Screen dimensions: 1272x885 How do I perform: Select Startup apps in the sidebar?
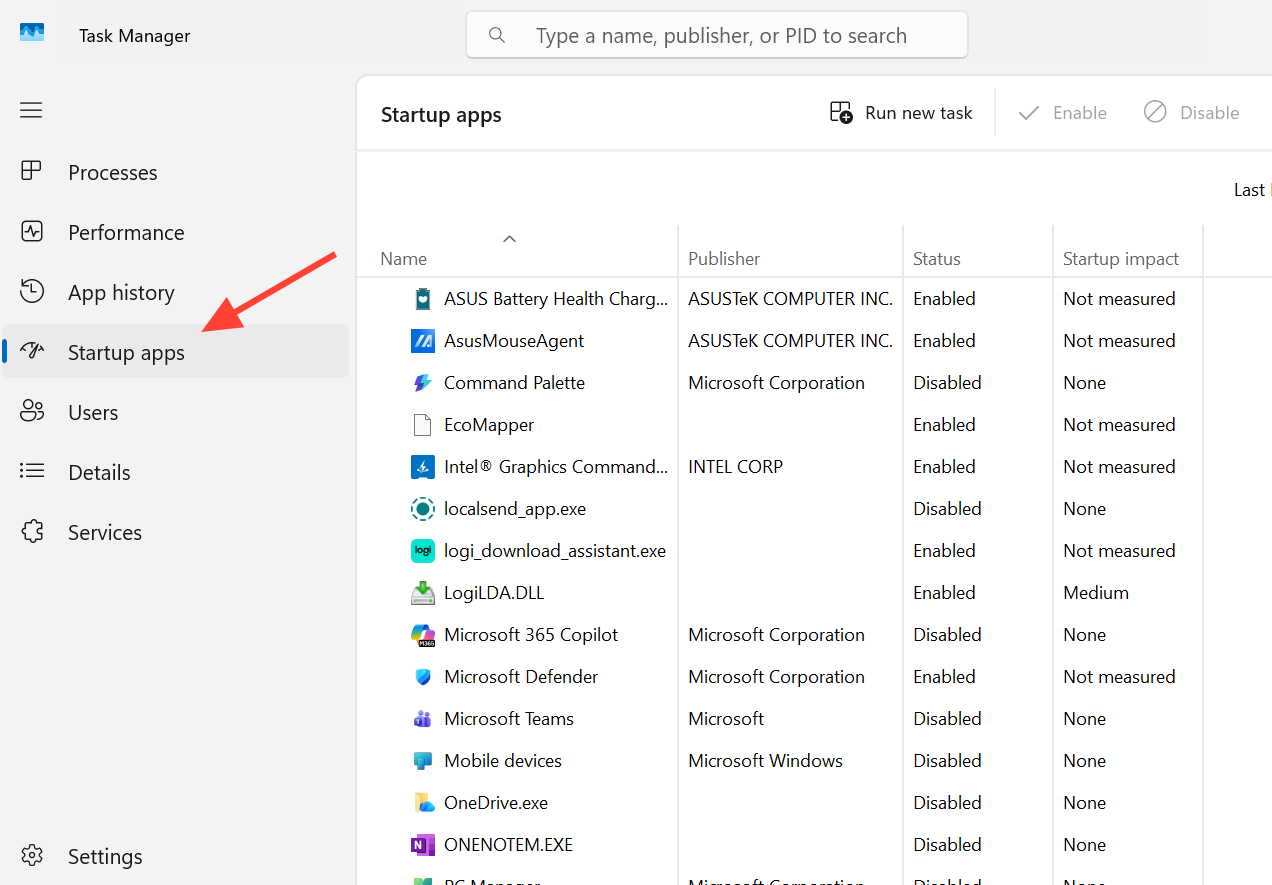click(175, 351)
